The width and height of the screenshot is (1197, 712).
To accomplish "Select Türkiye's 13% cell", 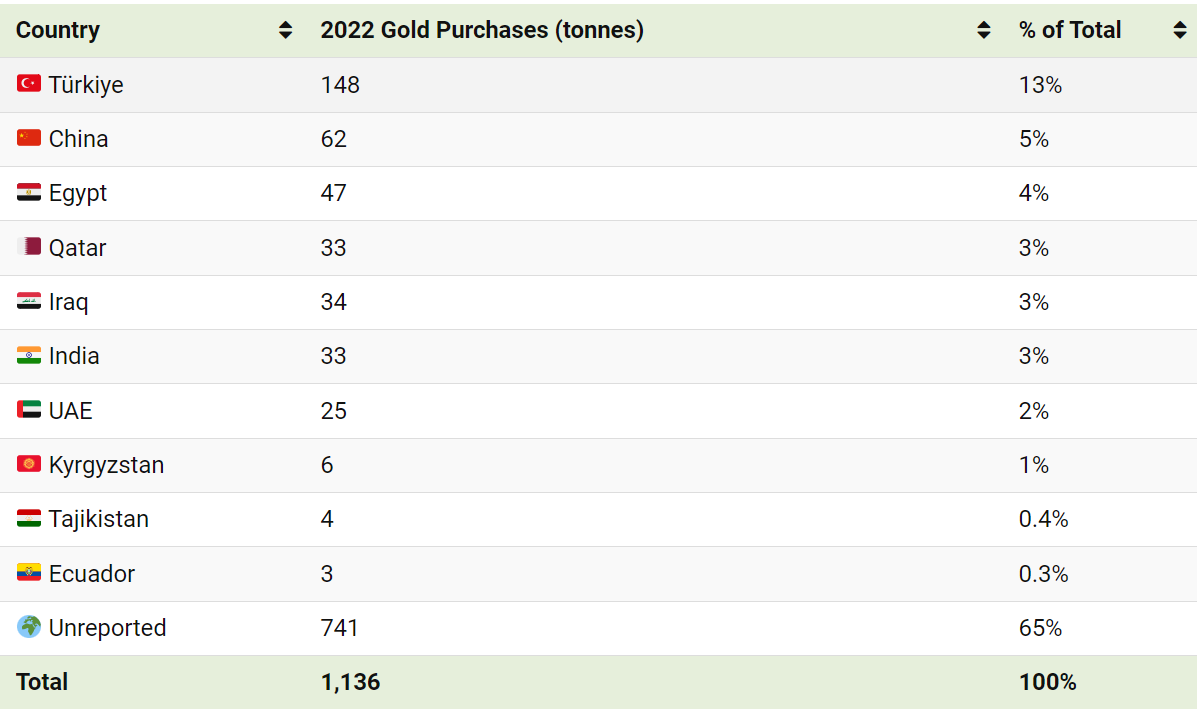I will (1040, 85).
